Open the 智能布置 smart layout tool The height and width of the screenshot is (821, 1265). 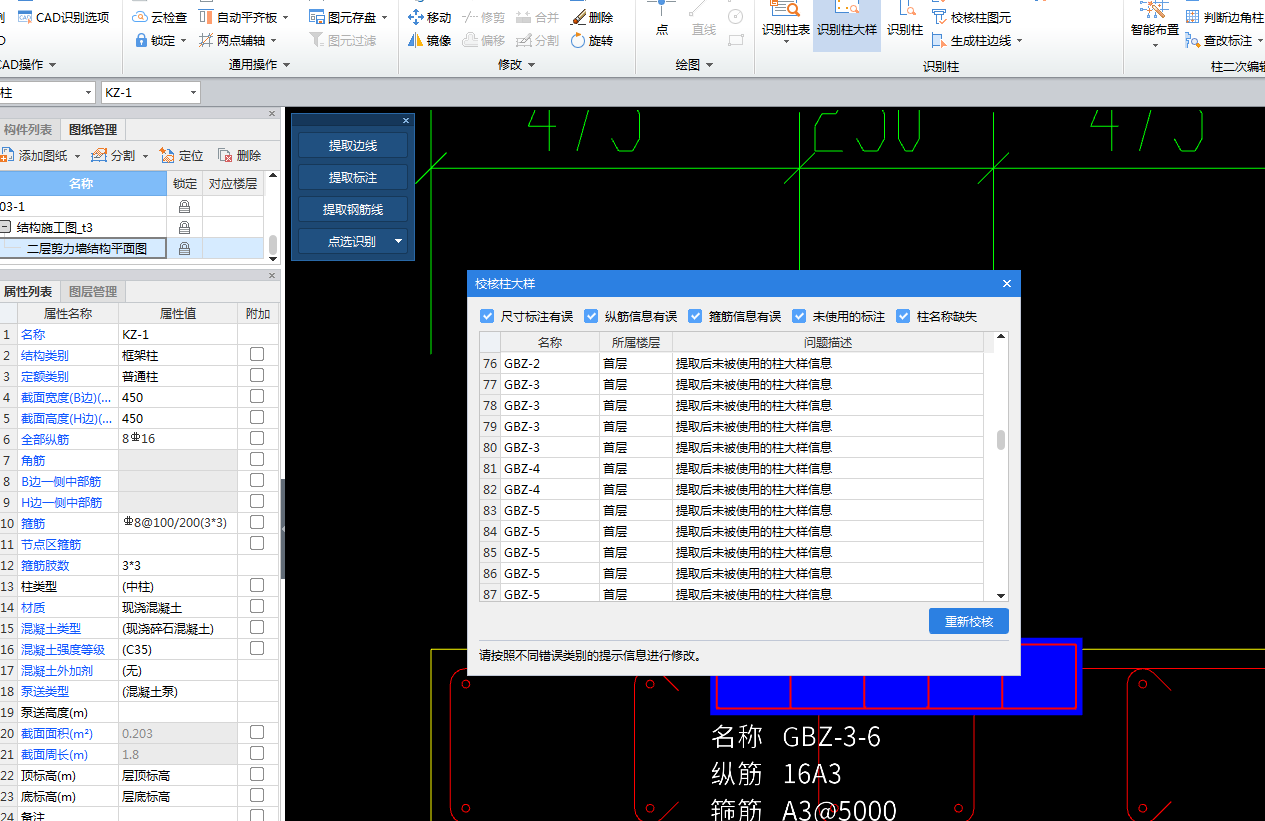pos(1155,22)
